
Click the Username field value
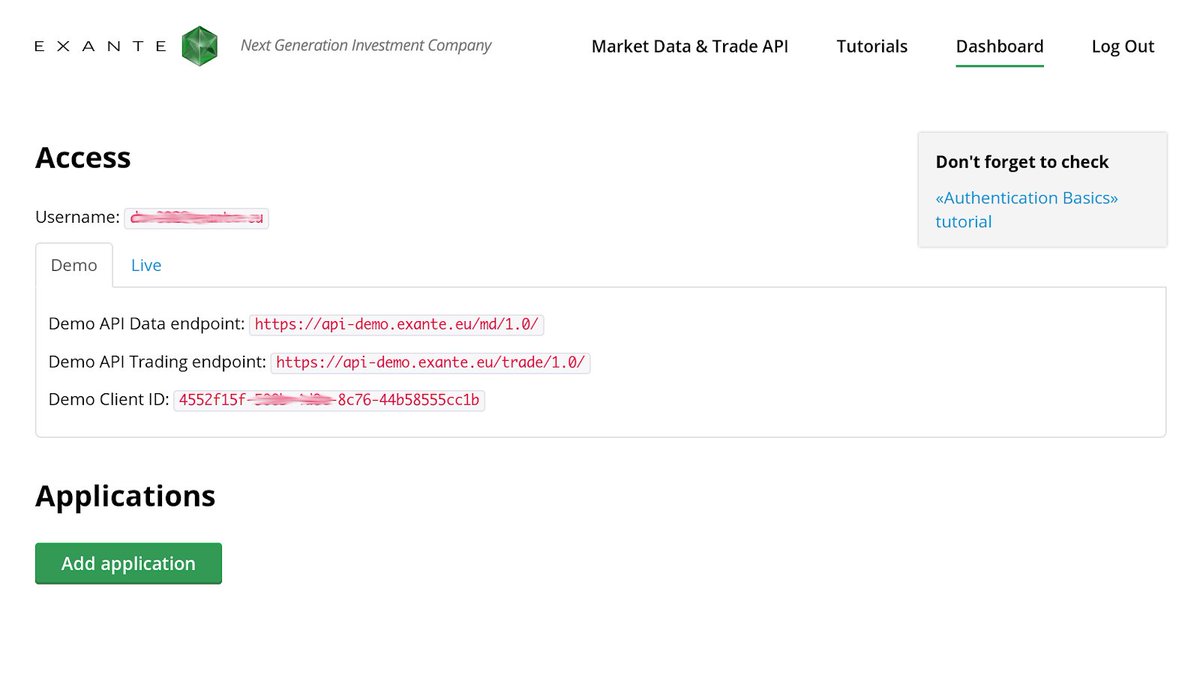tap(196, 217)
